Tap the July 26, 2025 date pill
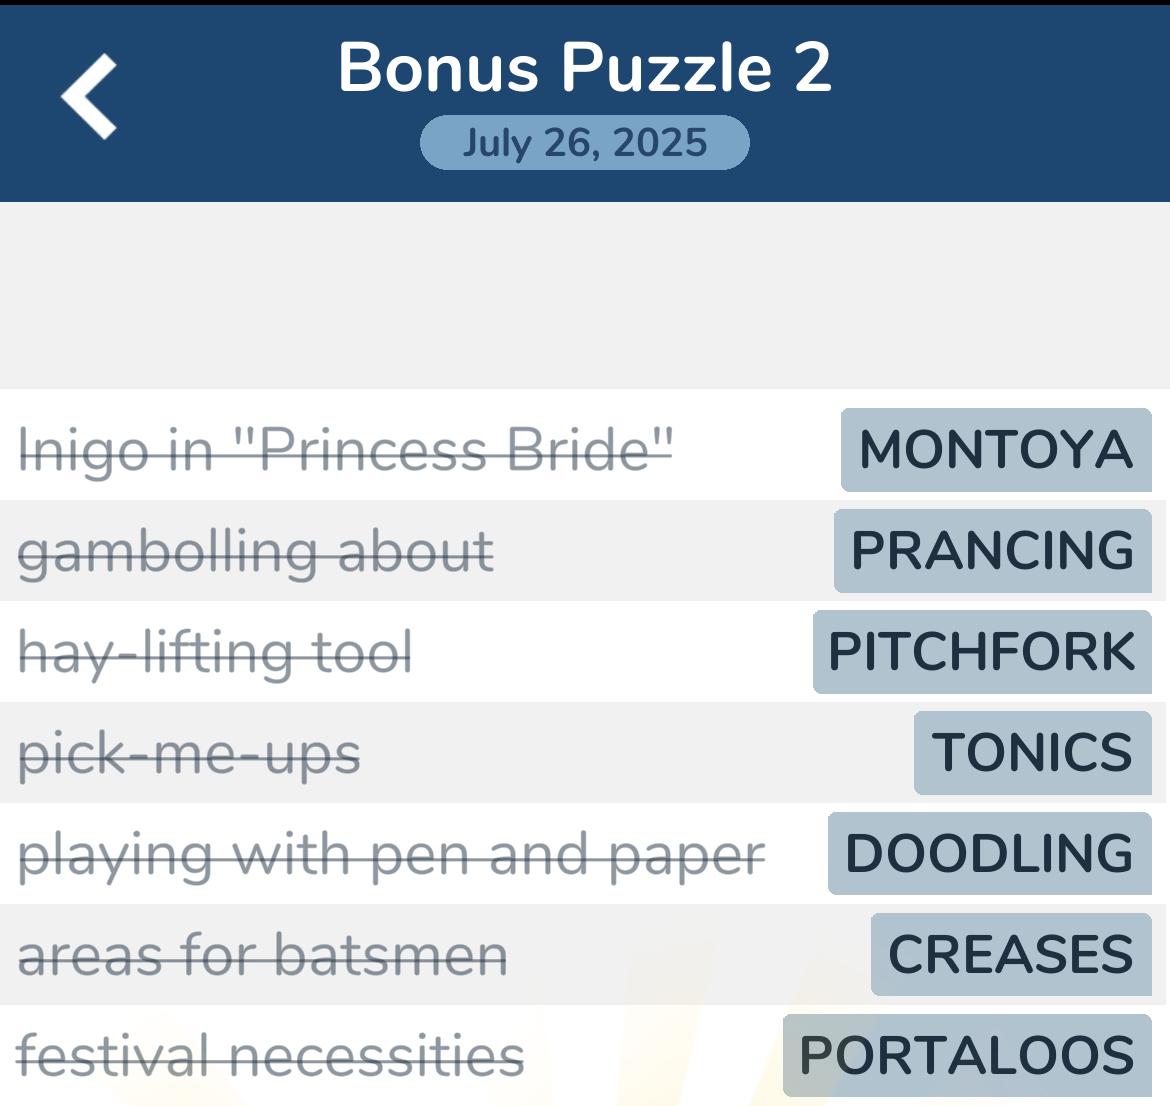This screenshot has width=1170, height=1106. (x=584, y=143)
